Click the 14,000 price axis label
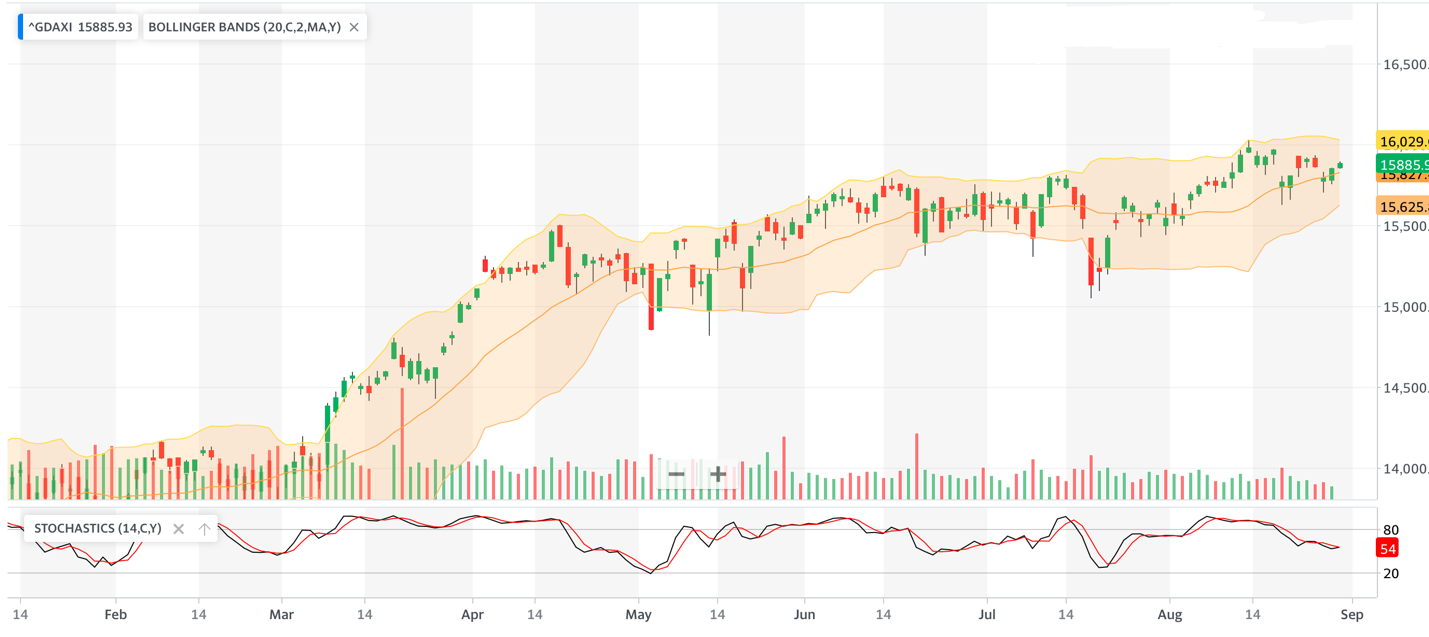 (1405, 469)
